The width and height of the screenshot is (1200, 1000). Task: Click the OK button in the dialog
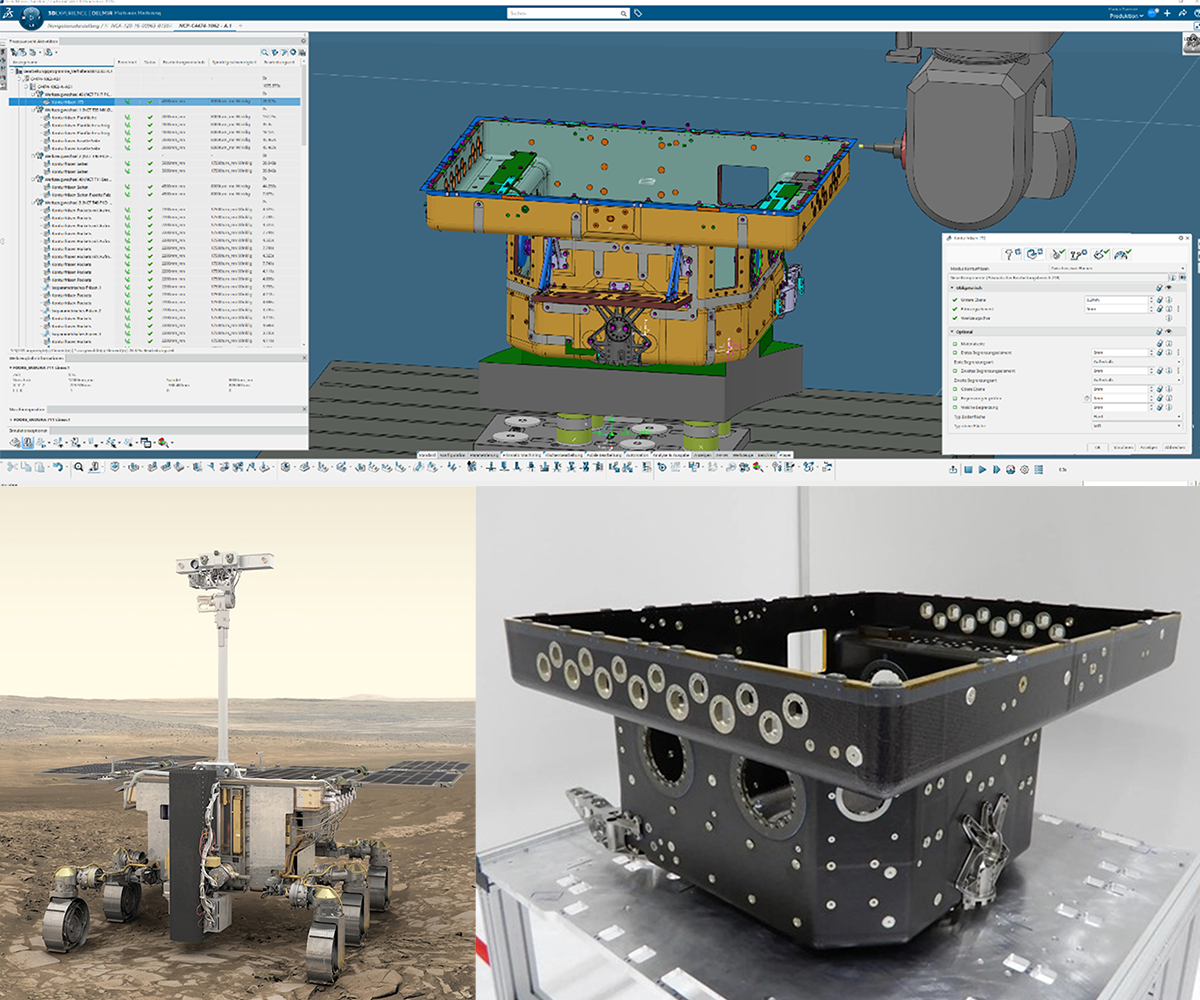coord(1097,447)
